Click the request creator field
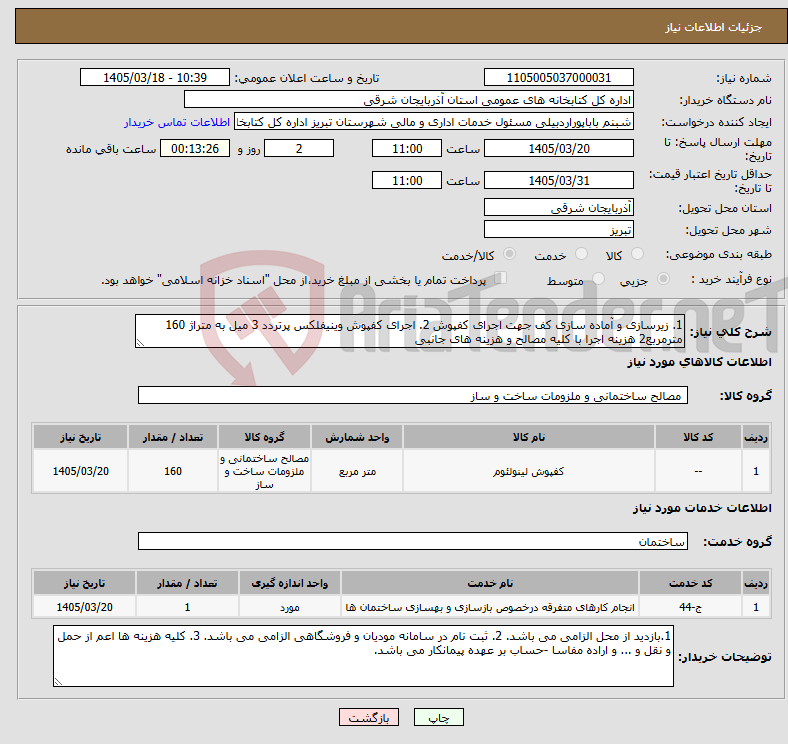This screenshot has width=788, height=744. [x=434, y=122]
